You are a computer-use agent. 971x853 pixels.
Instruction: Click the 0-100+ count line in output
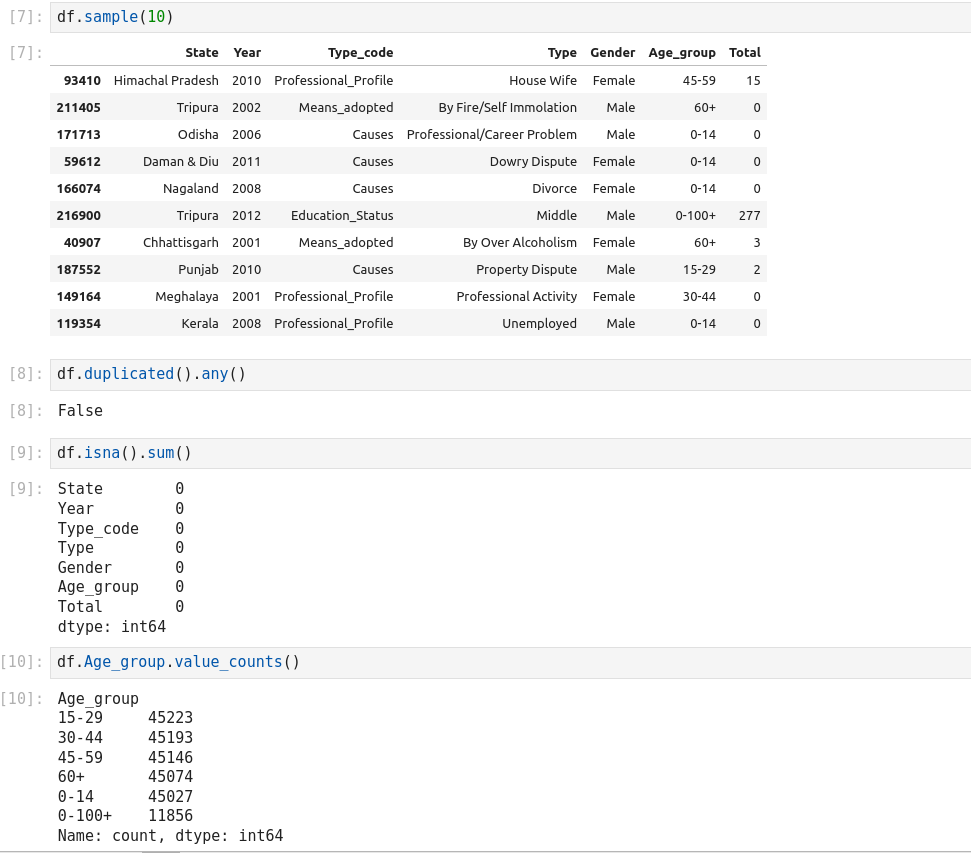click(125, 816)
